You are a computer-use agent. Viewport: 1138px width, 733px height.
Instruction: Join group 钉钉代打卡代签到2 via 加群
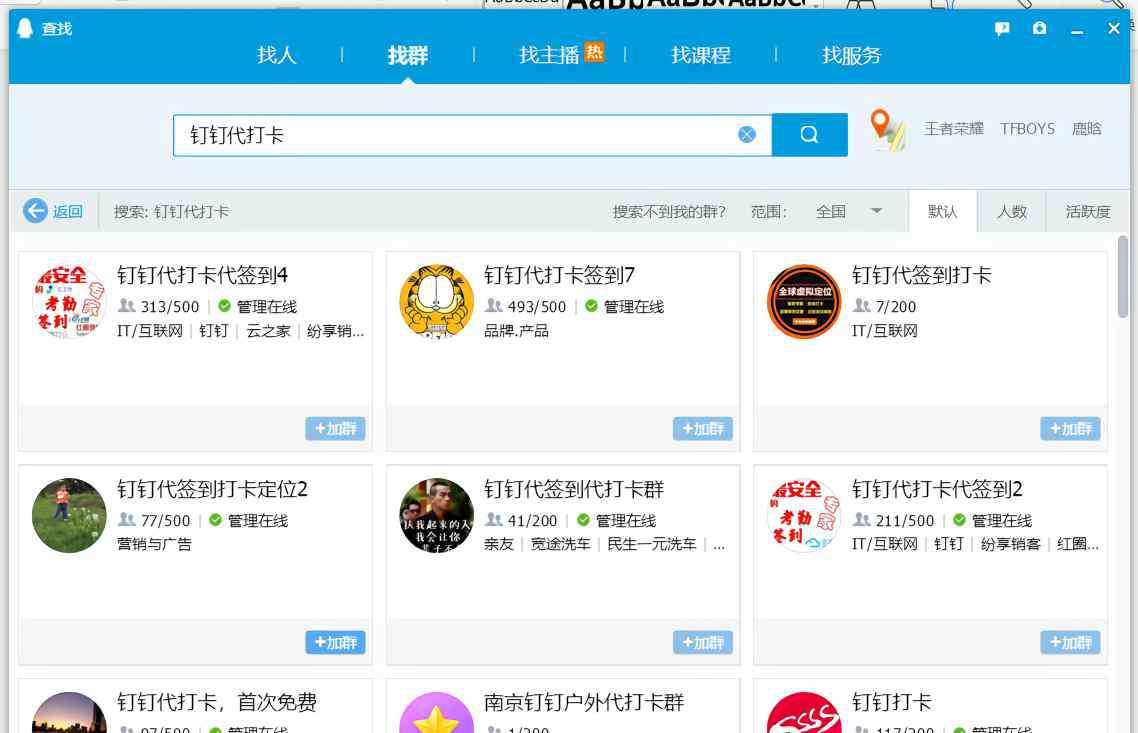point(1071,642)
